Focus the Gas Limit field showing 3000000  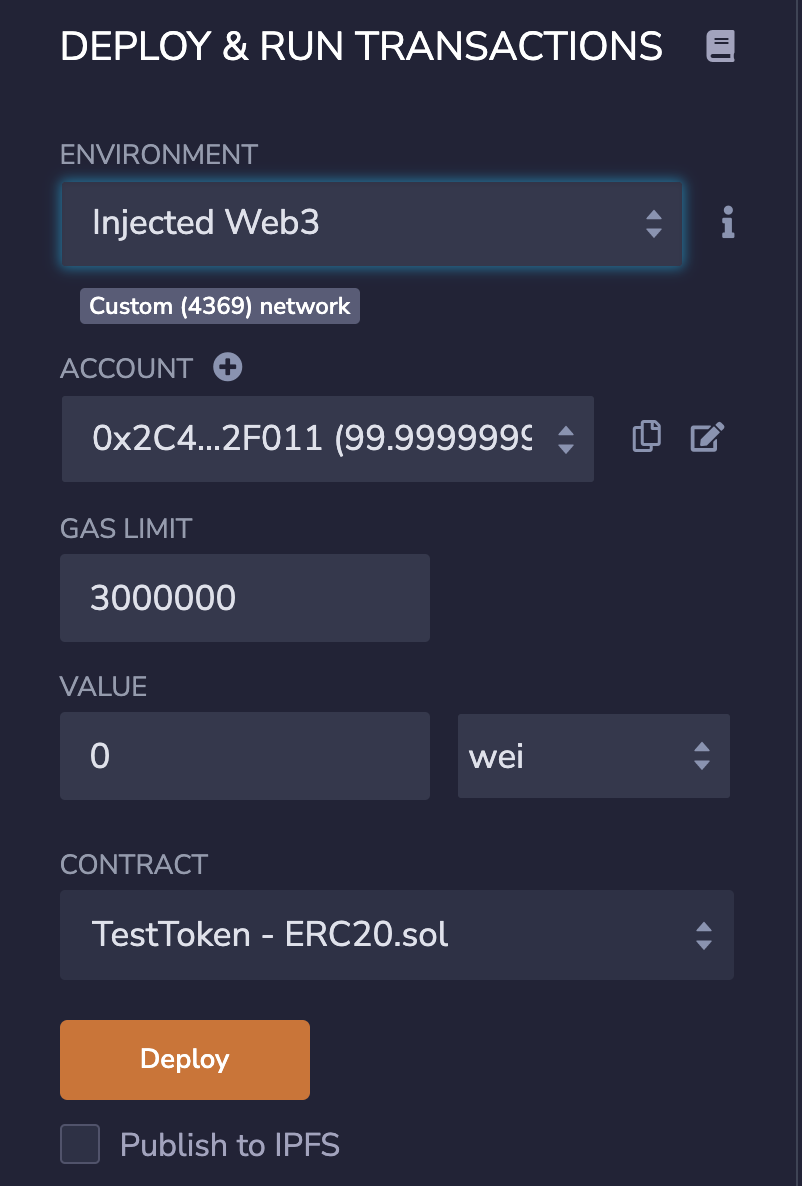pyautogui.click(x=245, y=598)
